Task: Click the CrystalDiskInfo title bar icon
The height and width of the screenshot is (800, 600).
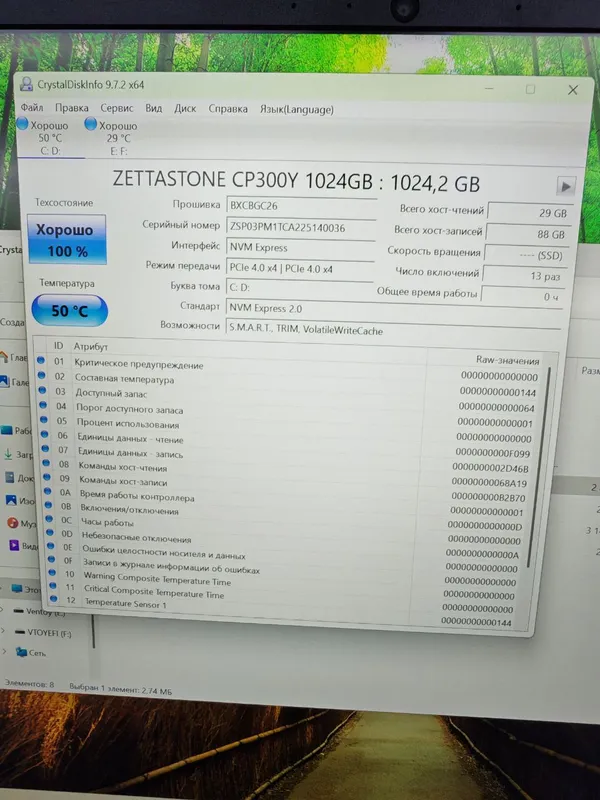Action: [27, 84]
